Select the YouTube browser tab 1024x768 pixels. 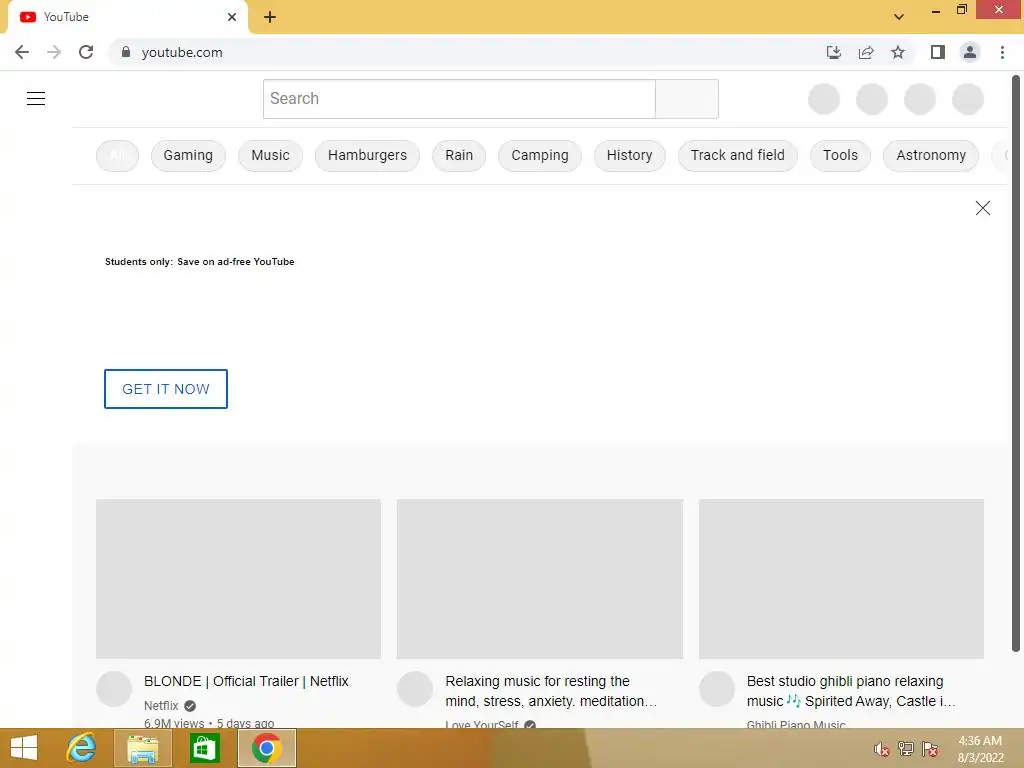pyautogui.click(x=128, y=17)
